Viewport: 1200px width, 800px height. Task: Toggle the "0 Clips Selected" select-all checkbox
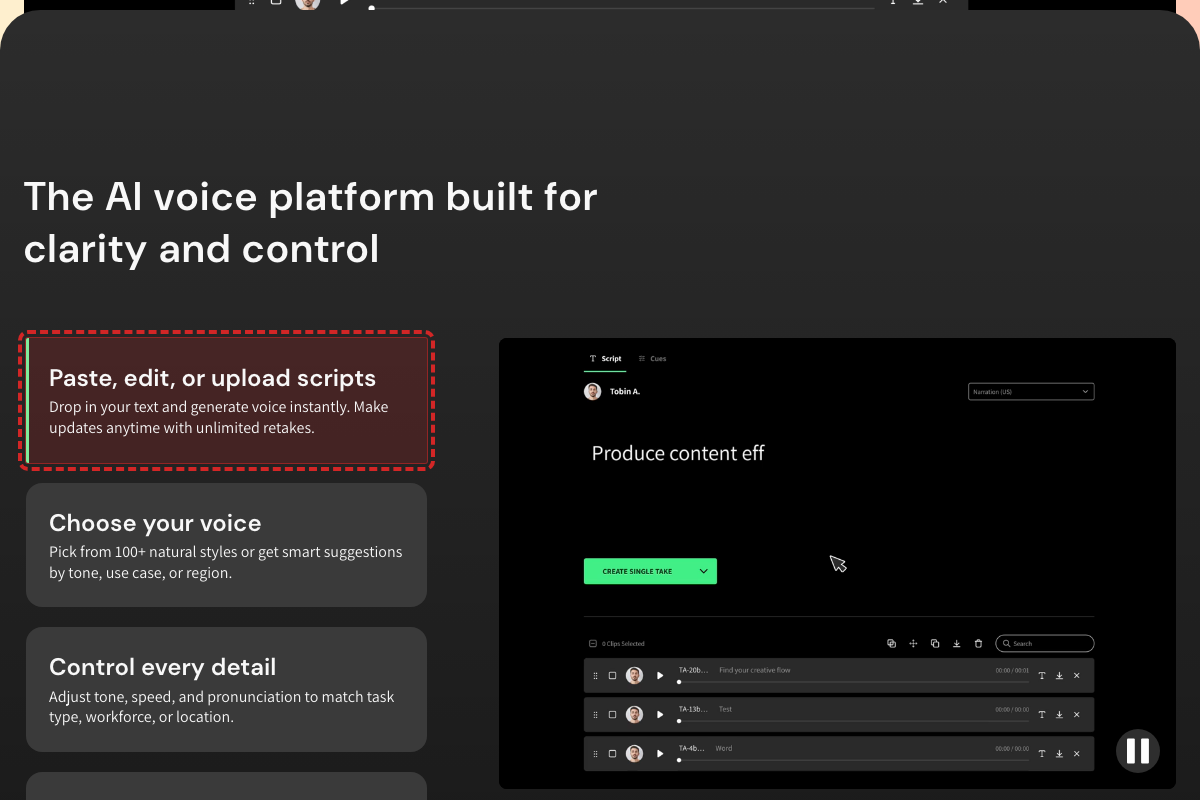coord(593,644)
